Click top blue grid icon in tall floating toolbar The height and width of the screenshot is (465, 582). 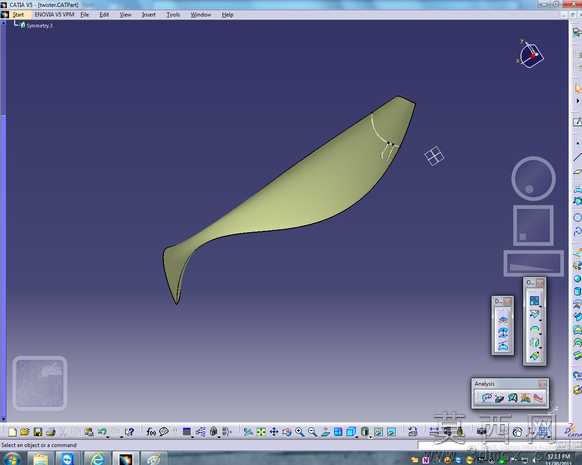(534, 300)
